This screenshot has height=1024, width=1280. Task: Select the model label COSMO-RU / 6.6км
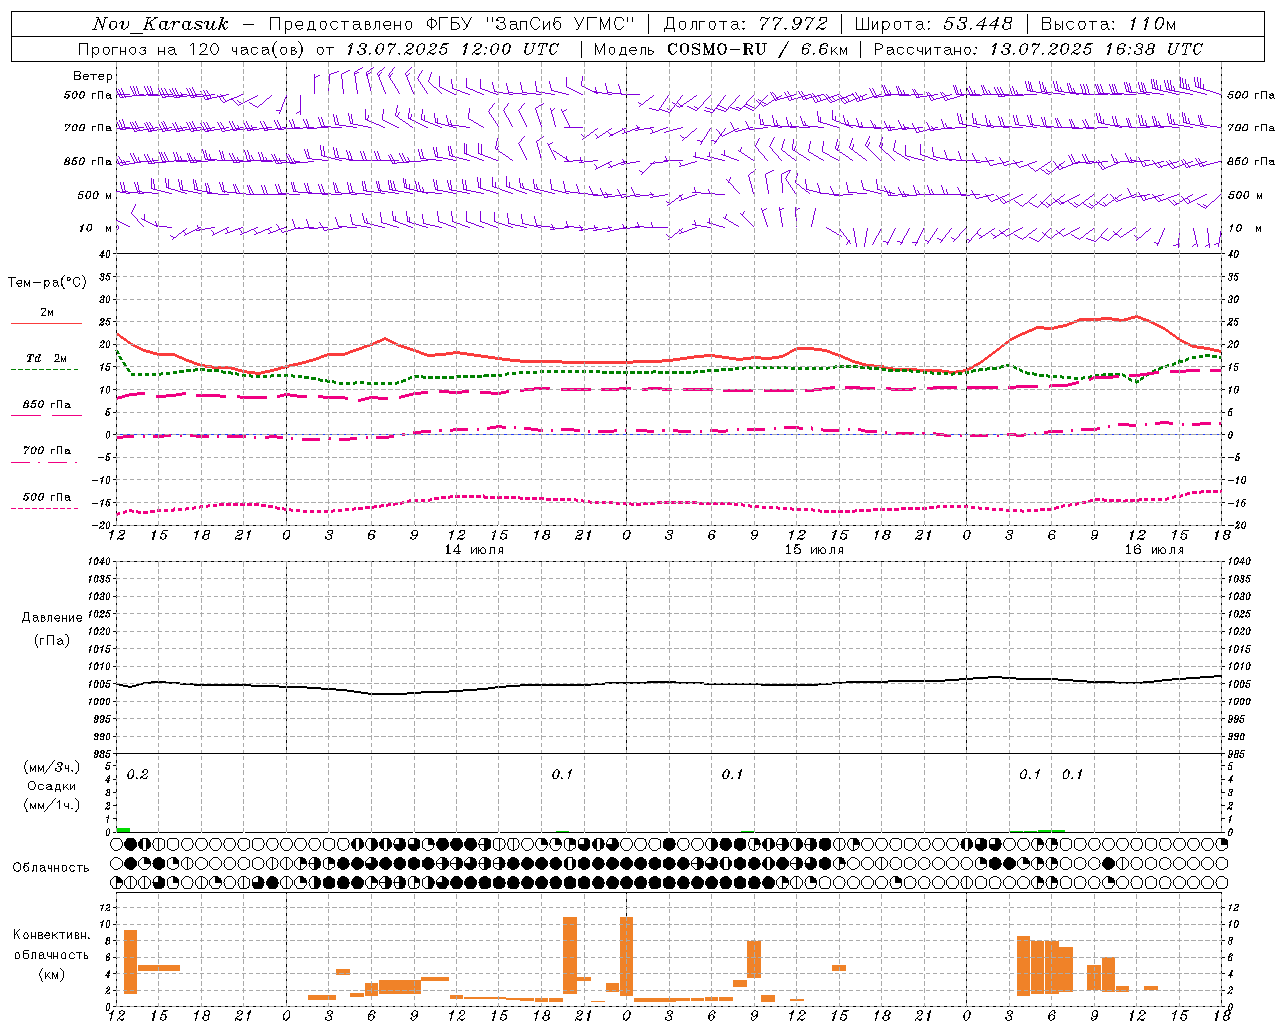(x=757, y=49)
